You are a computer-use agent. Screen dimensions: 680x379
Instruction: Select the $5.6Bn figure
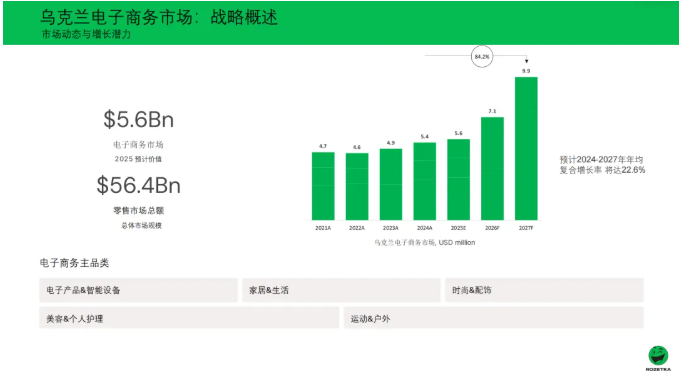tap(138, 119)
